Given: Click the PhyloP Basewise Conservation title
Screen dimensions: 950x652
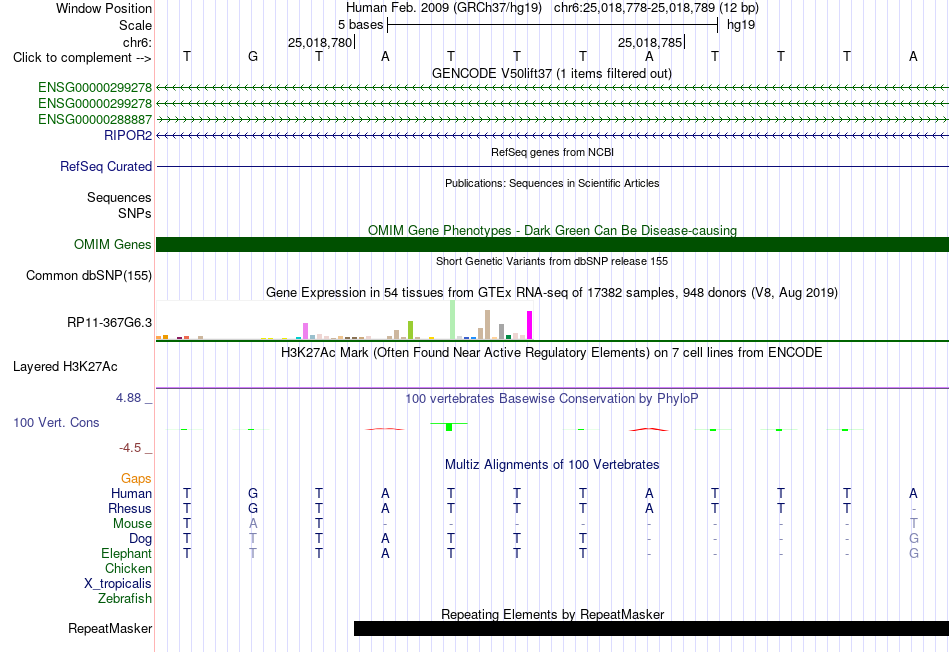Looking at the screenshot, I should (552, 398).
